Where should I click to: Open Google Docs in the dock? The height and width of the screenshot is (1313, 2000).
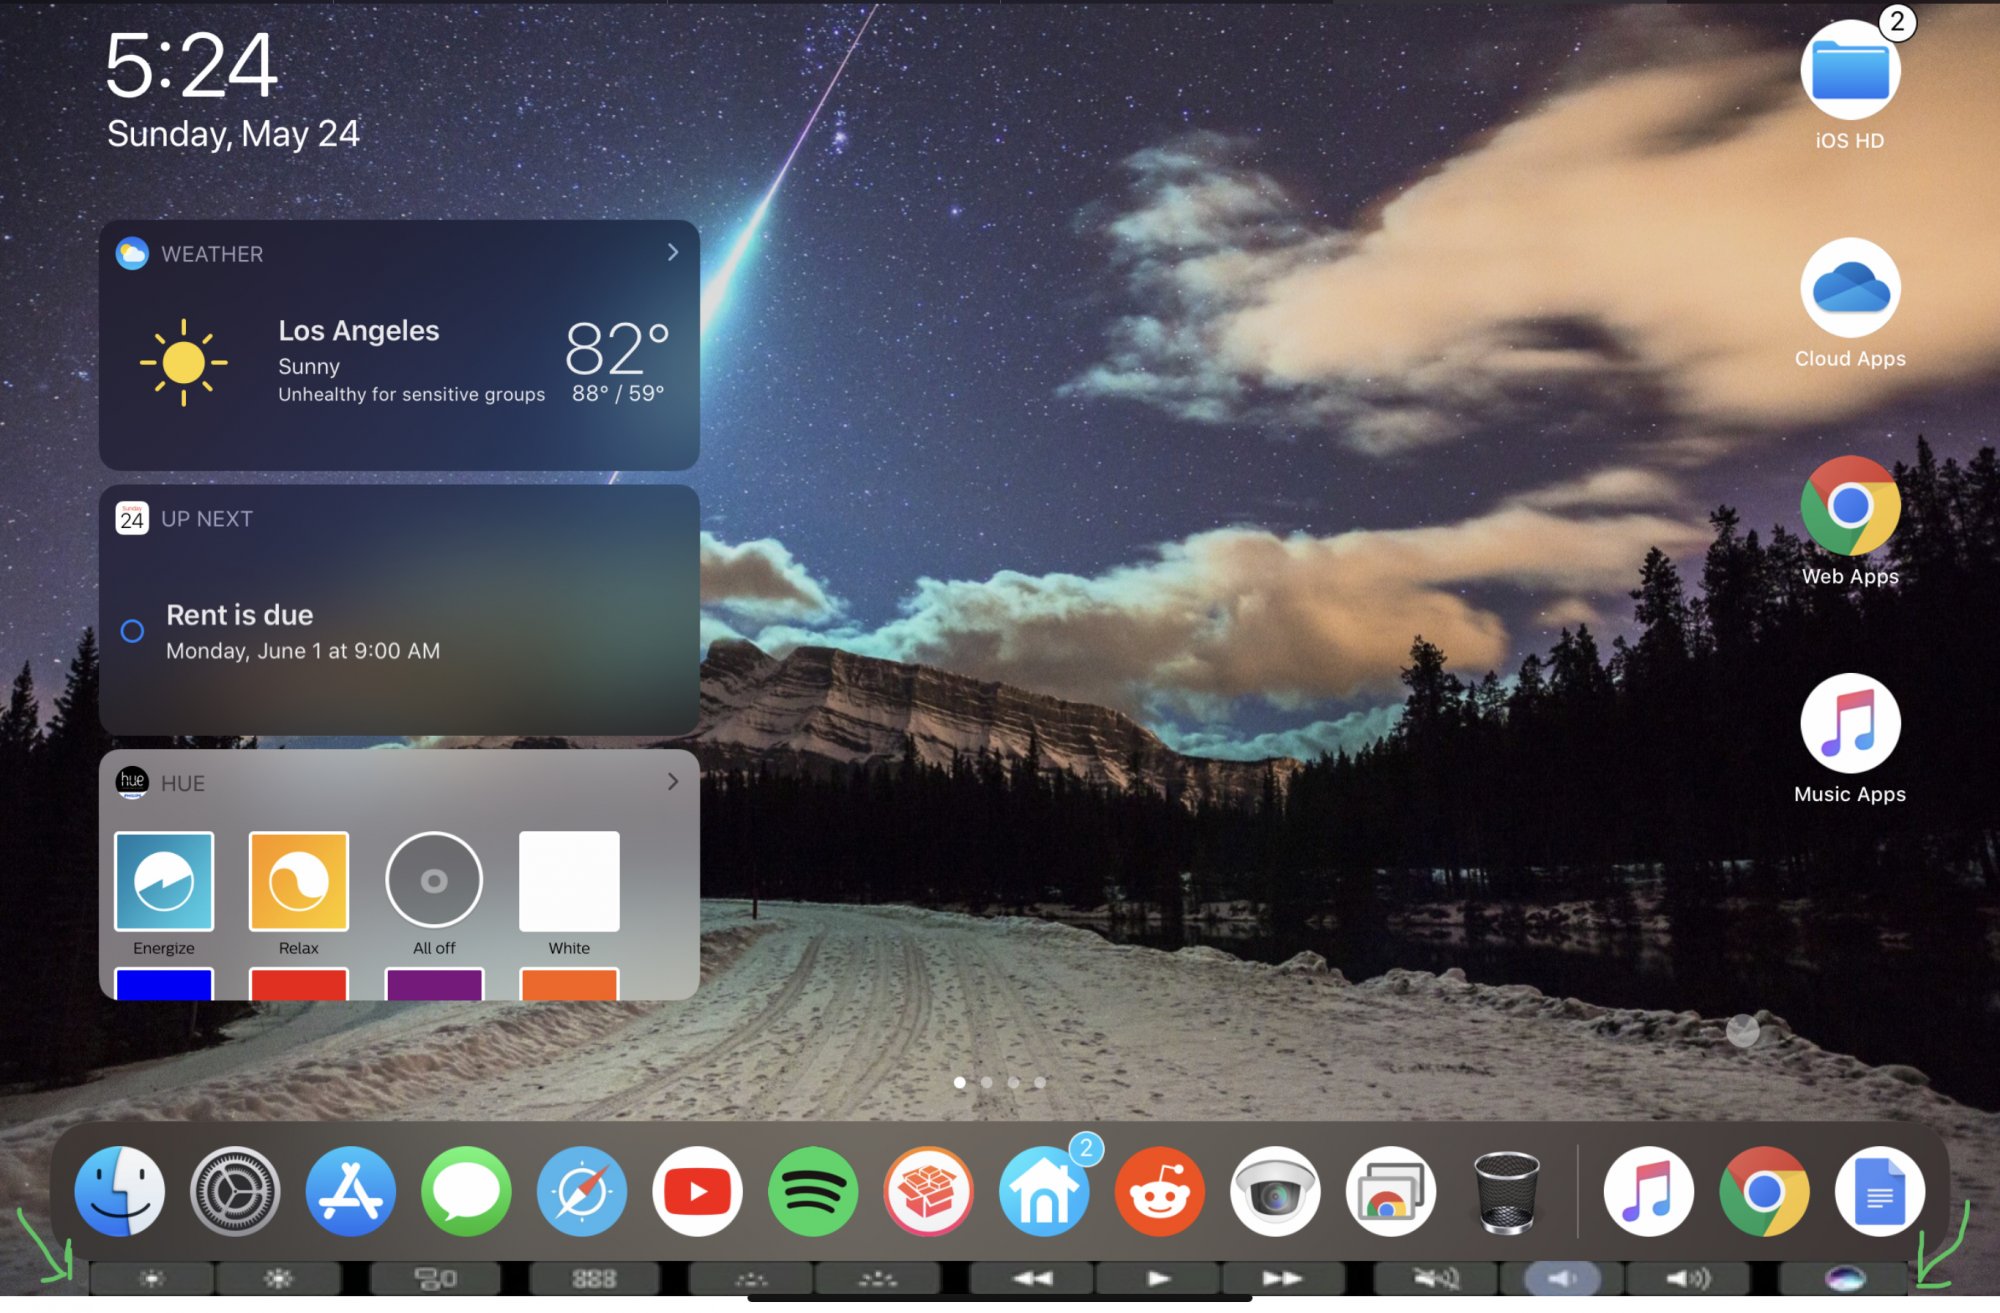[1880, 1191]
